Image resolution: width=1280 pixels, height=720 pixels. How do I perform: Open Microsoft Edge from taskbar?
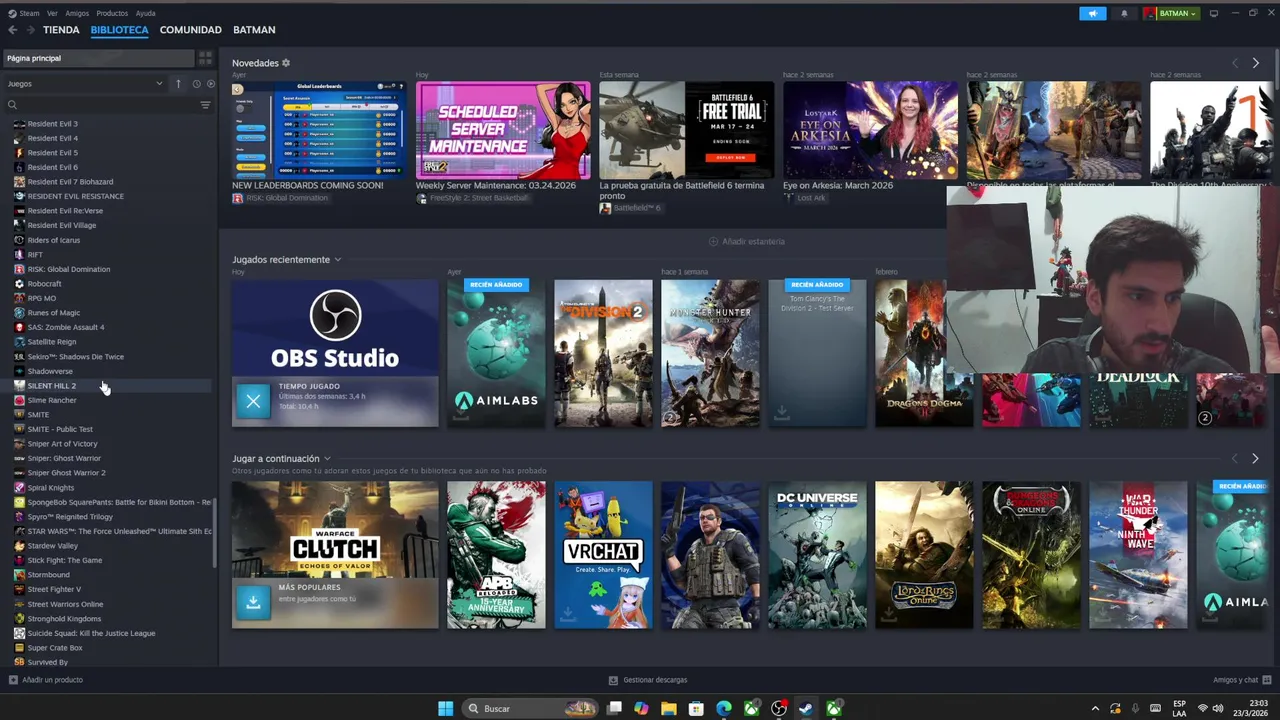coord(723,708)
